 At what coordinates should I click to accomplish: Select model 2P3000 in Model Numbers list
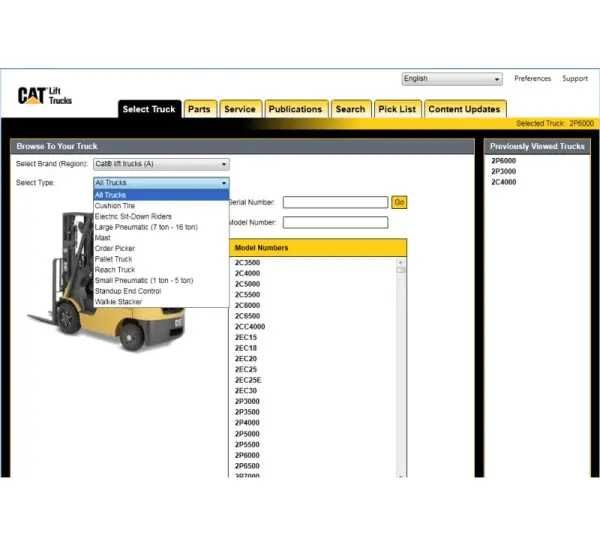pos(247,401)
